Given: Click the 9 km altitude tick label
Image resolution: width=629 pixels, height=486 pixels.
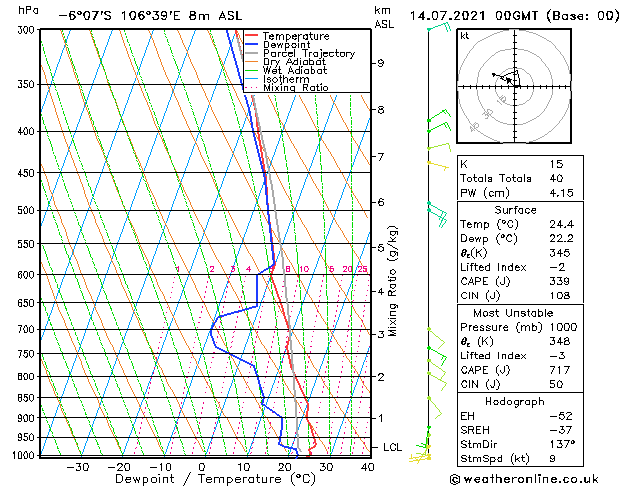Looking at the screenshot, I should pyautogui.click(x=380, y=63).
